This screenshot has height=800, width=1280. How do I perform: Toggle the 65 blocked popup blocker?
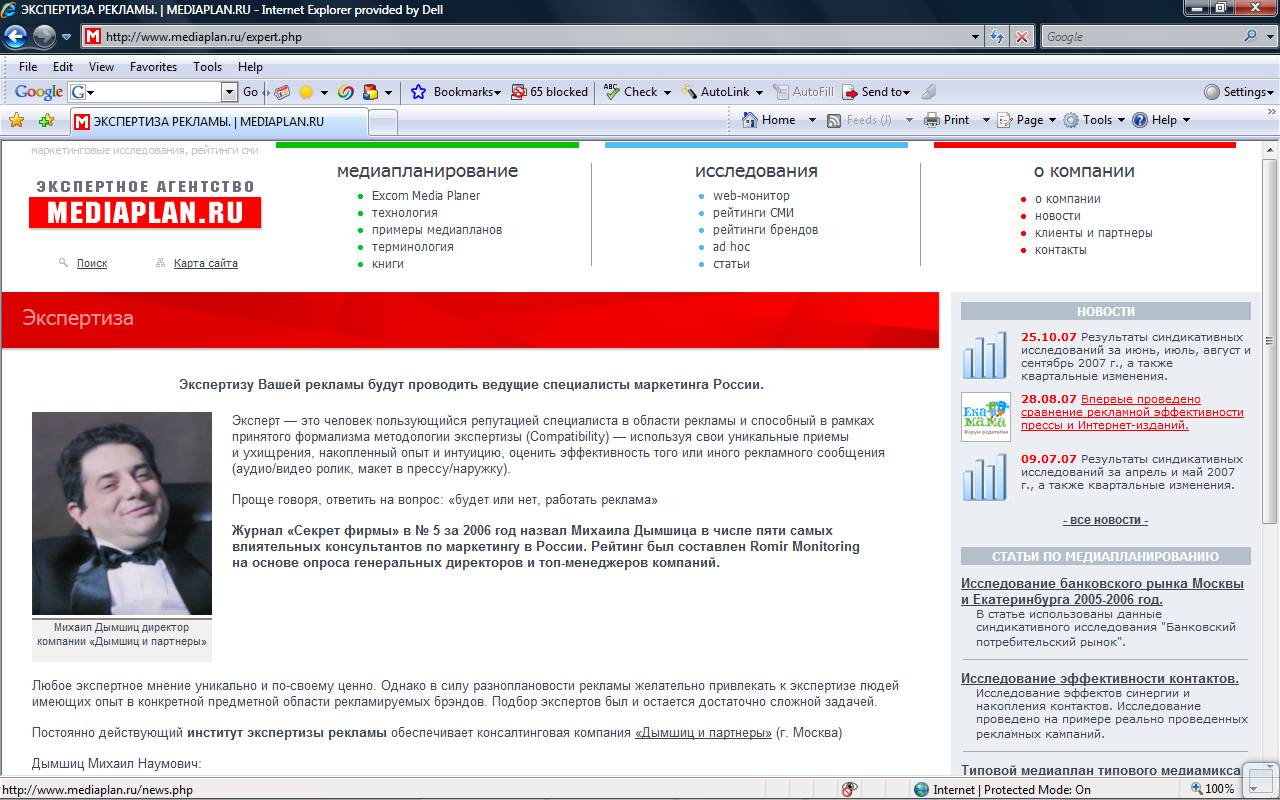coord(549,92)
